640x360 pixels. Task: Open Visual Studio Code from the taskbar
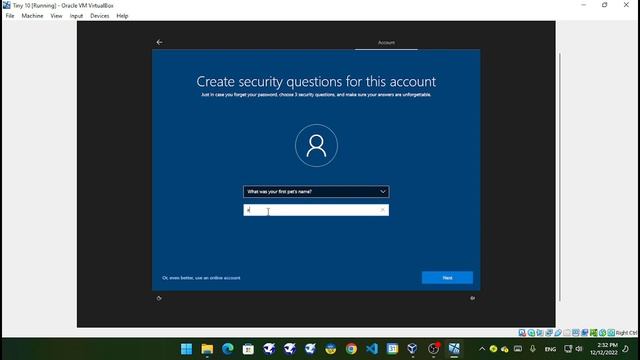pyautogui.click(x=372, y=349)
